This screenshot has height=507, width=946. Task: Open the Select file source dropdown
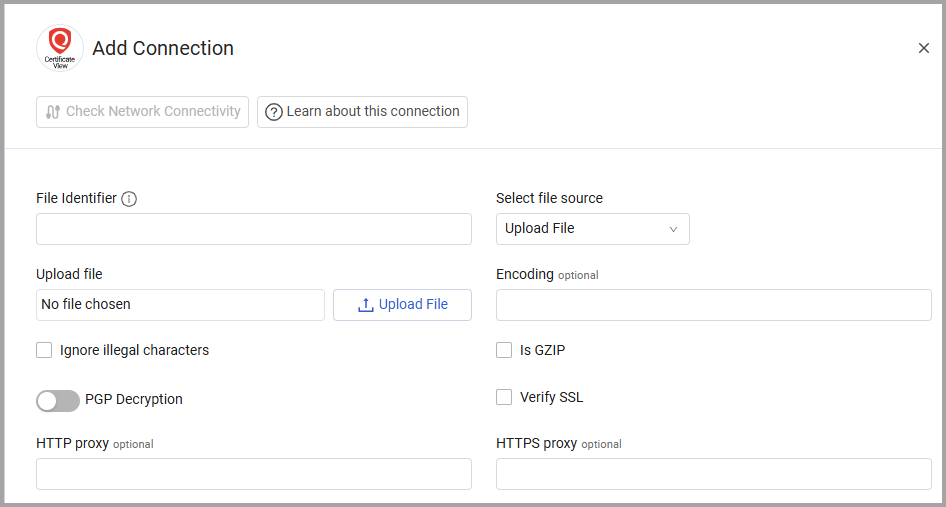coord(592,229)
